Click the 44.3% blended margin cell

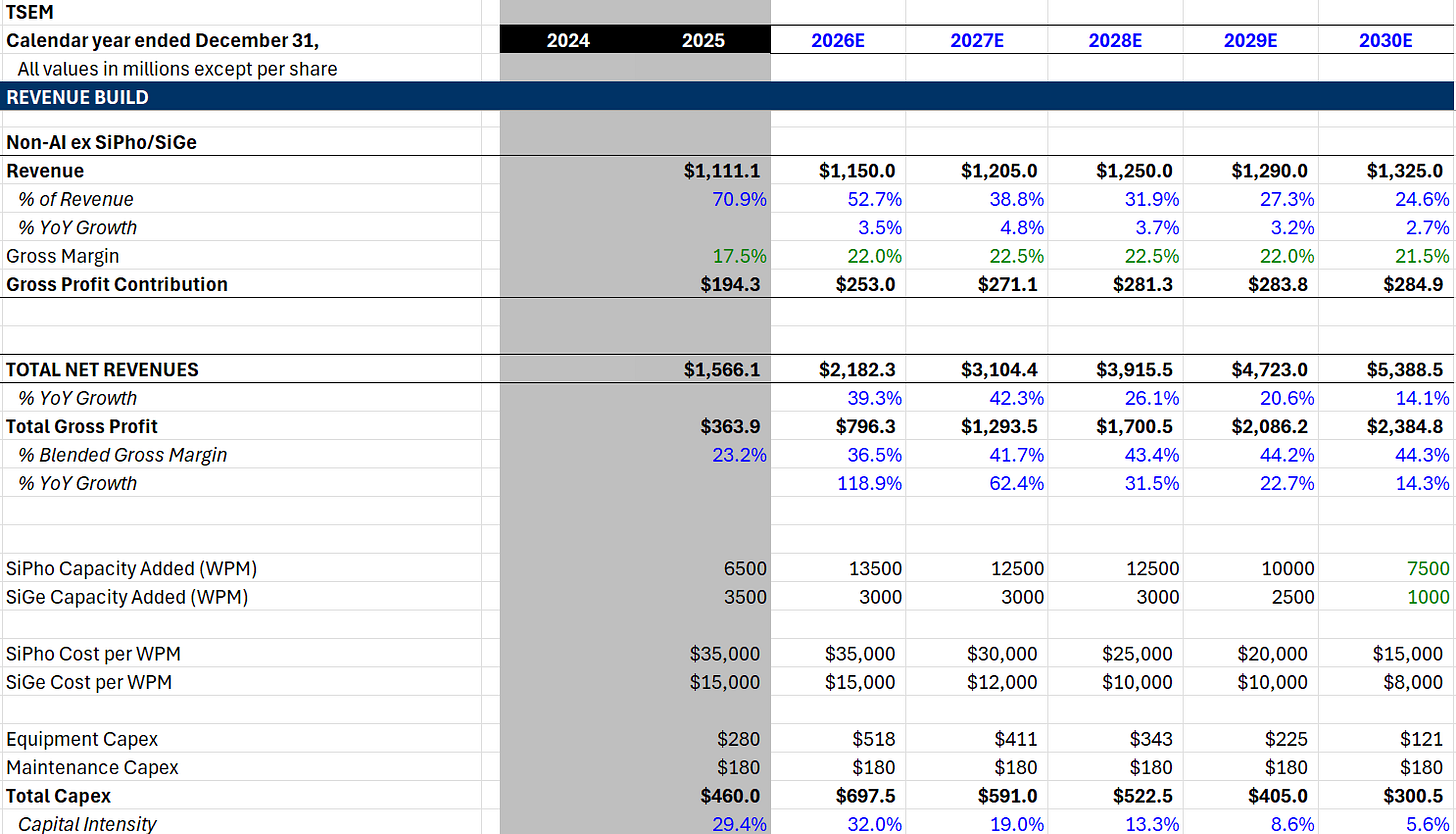tap(1423, 455)
